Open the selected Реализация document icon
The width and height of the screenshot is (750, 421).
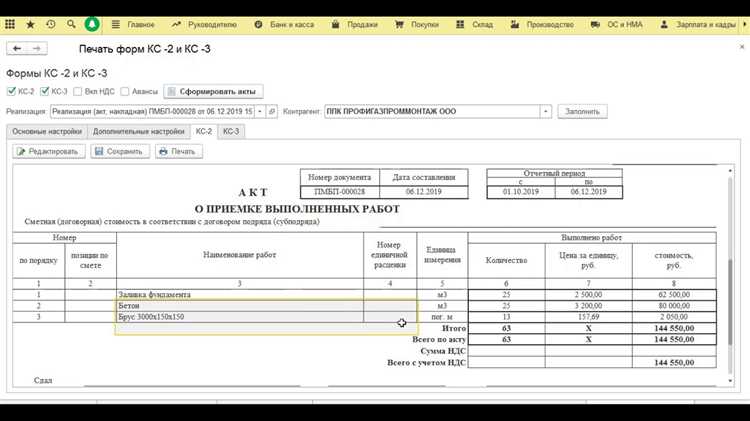(x=272, y=111)
